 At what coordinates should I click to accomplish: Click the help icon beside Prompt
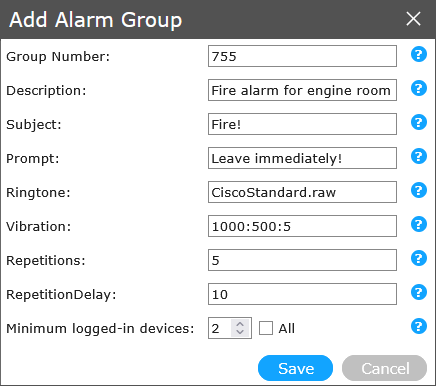(419, 156)
